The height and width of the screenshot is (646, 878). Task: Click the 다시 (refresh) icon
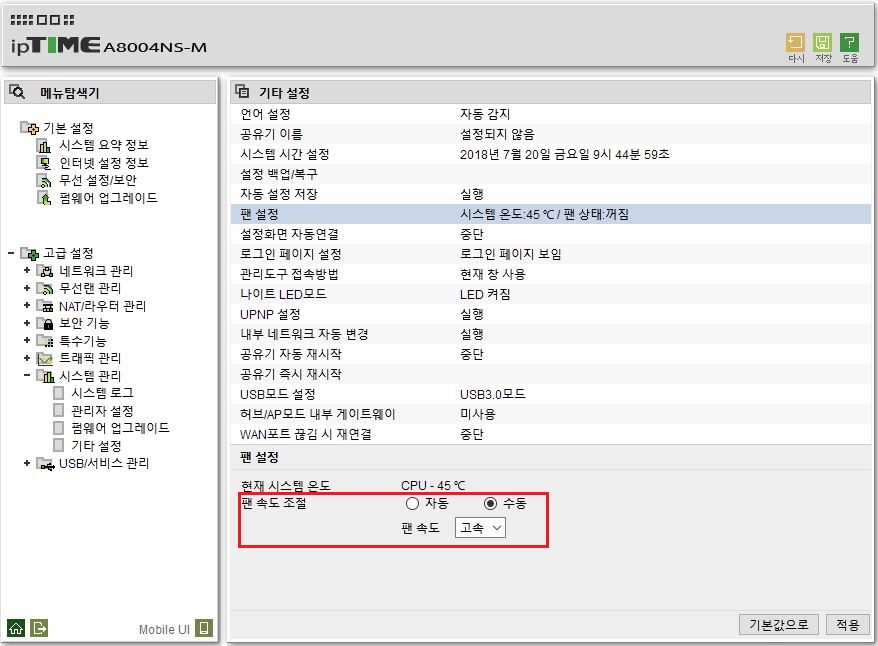[x=795, y=42]
